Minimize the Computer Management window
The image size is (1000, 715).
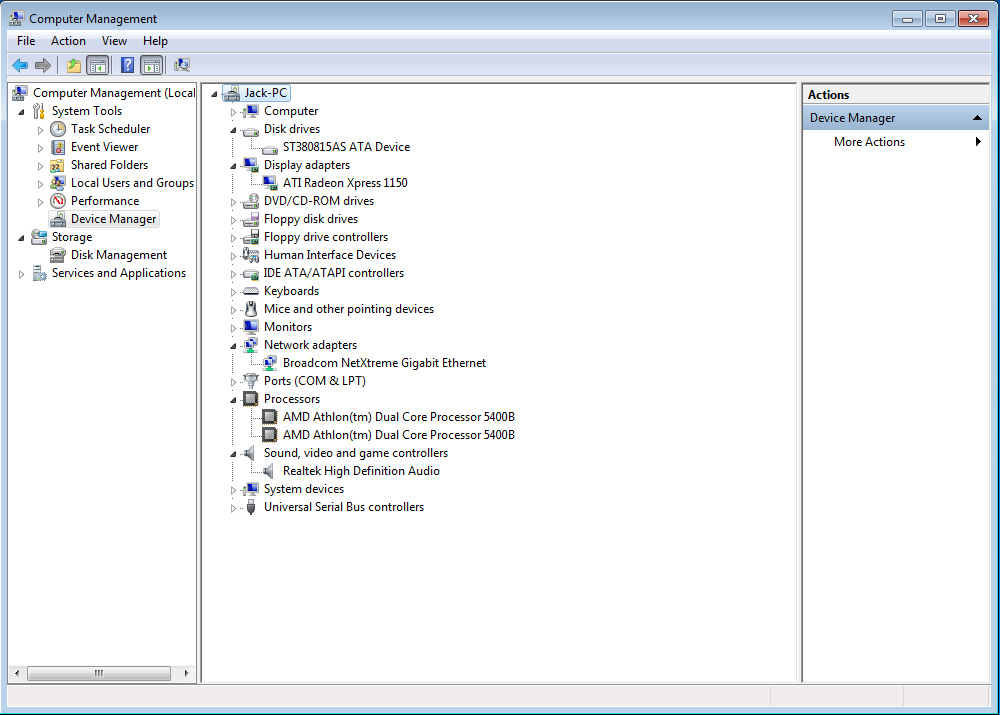(x=907, y=18)
